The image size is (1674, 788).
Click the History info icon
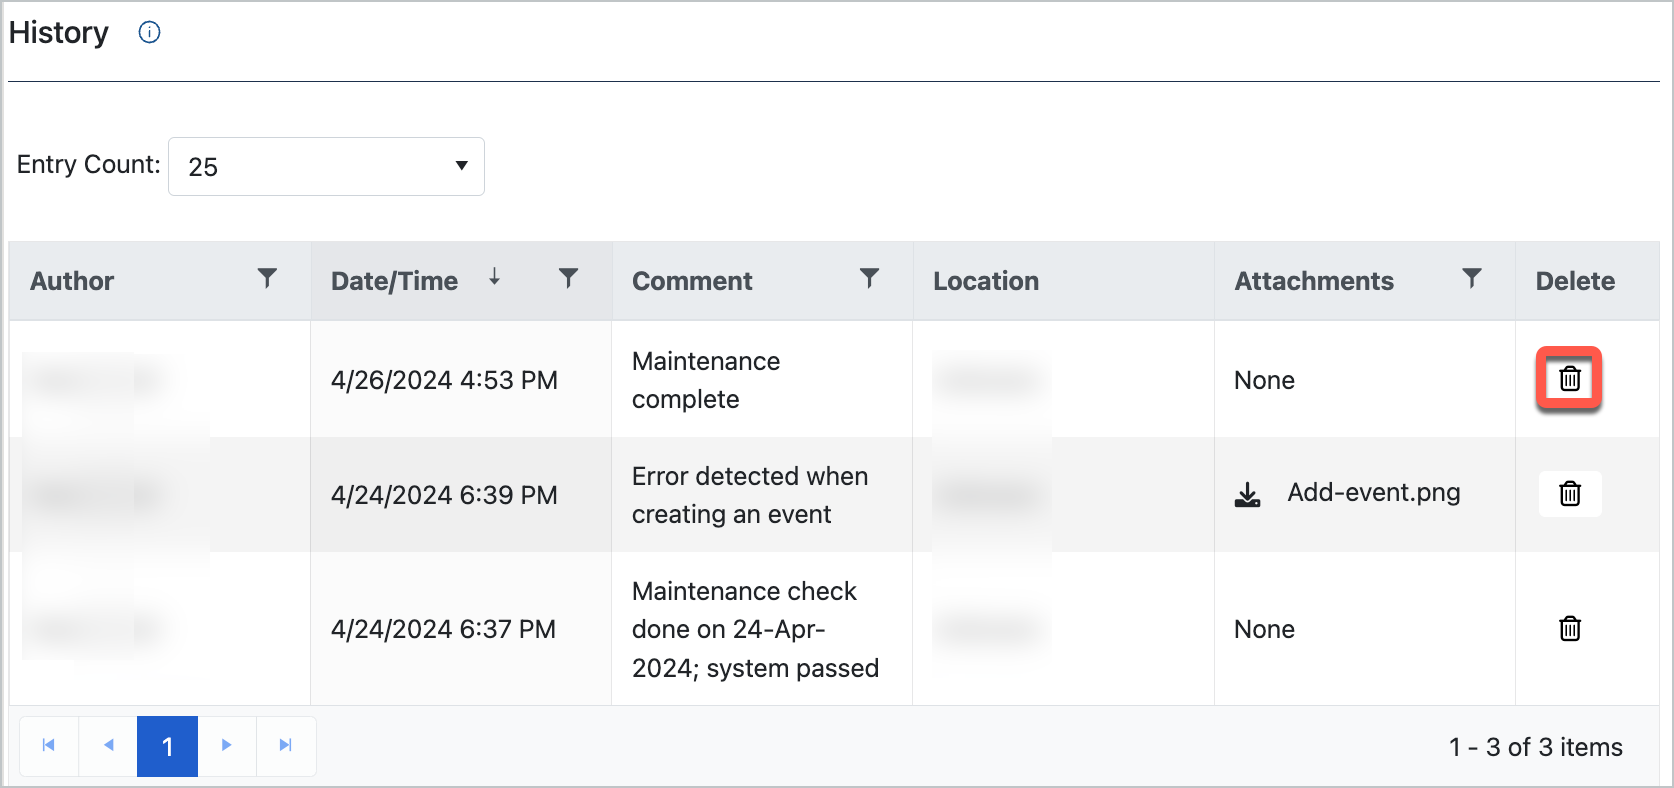[149, 33]
